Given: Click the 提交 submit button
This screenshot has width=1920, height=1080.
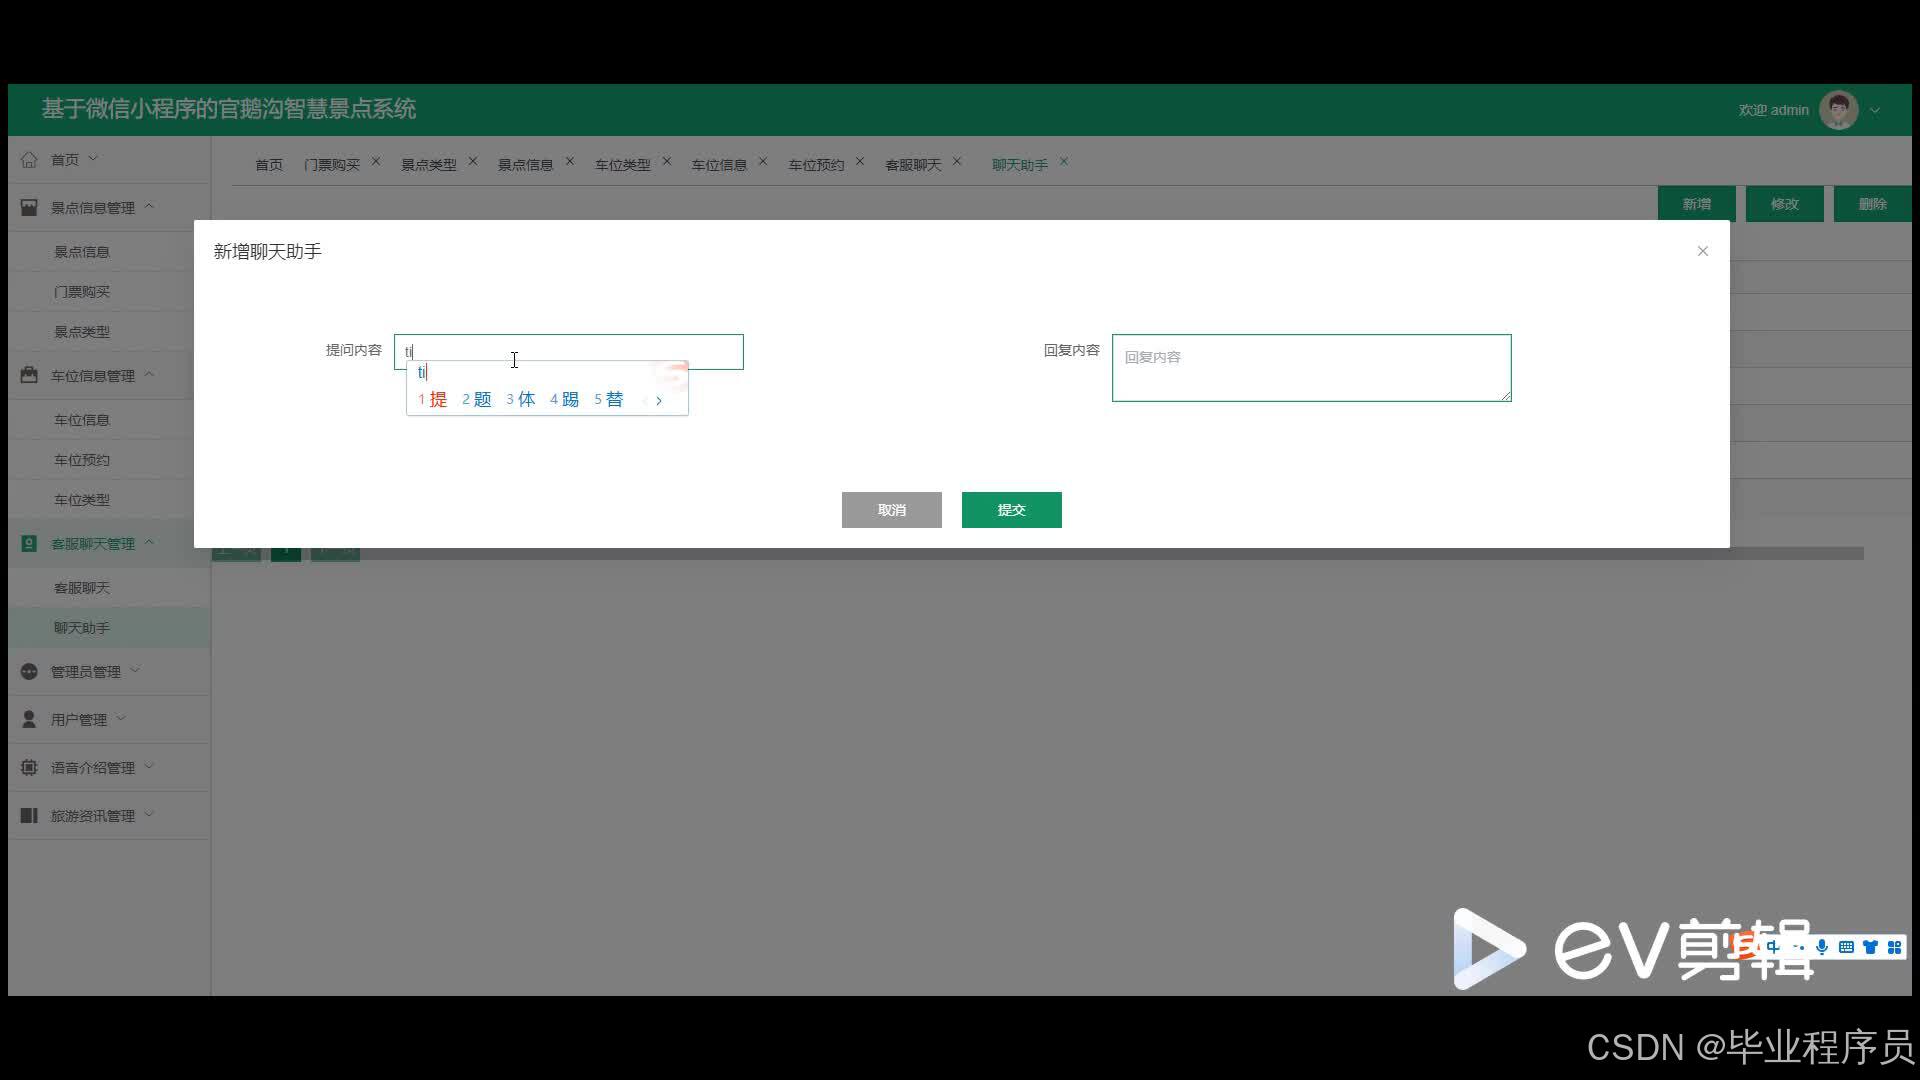Looking at the screenshot, I should click(x=1011, y=510).
